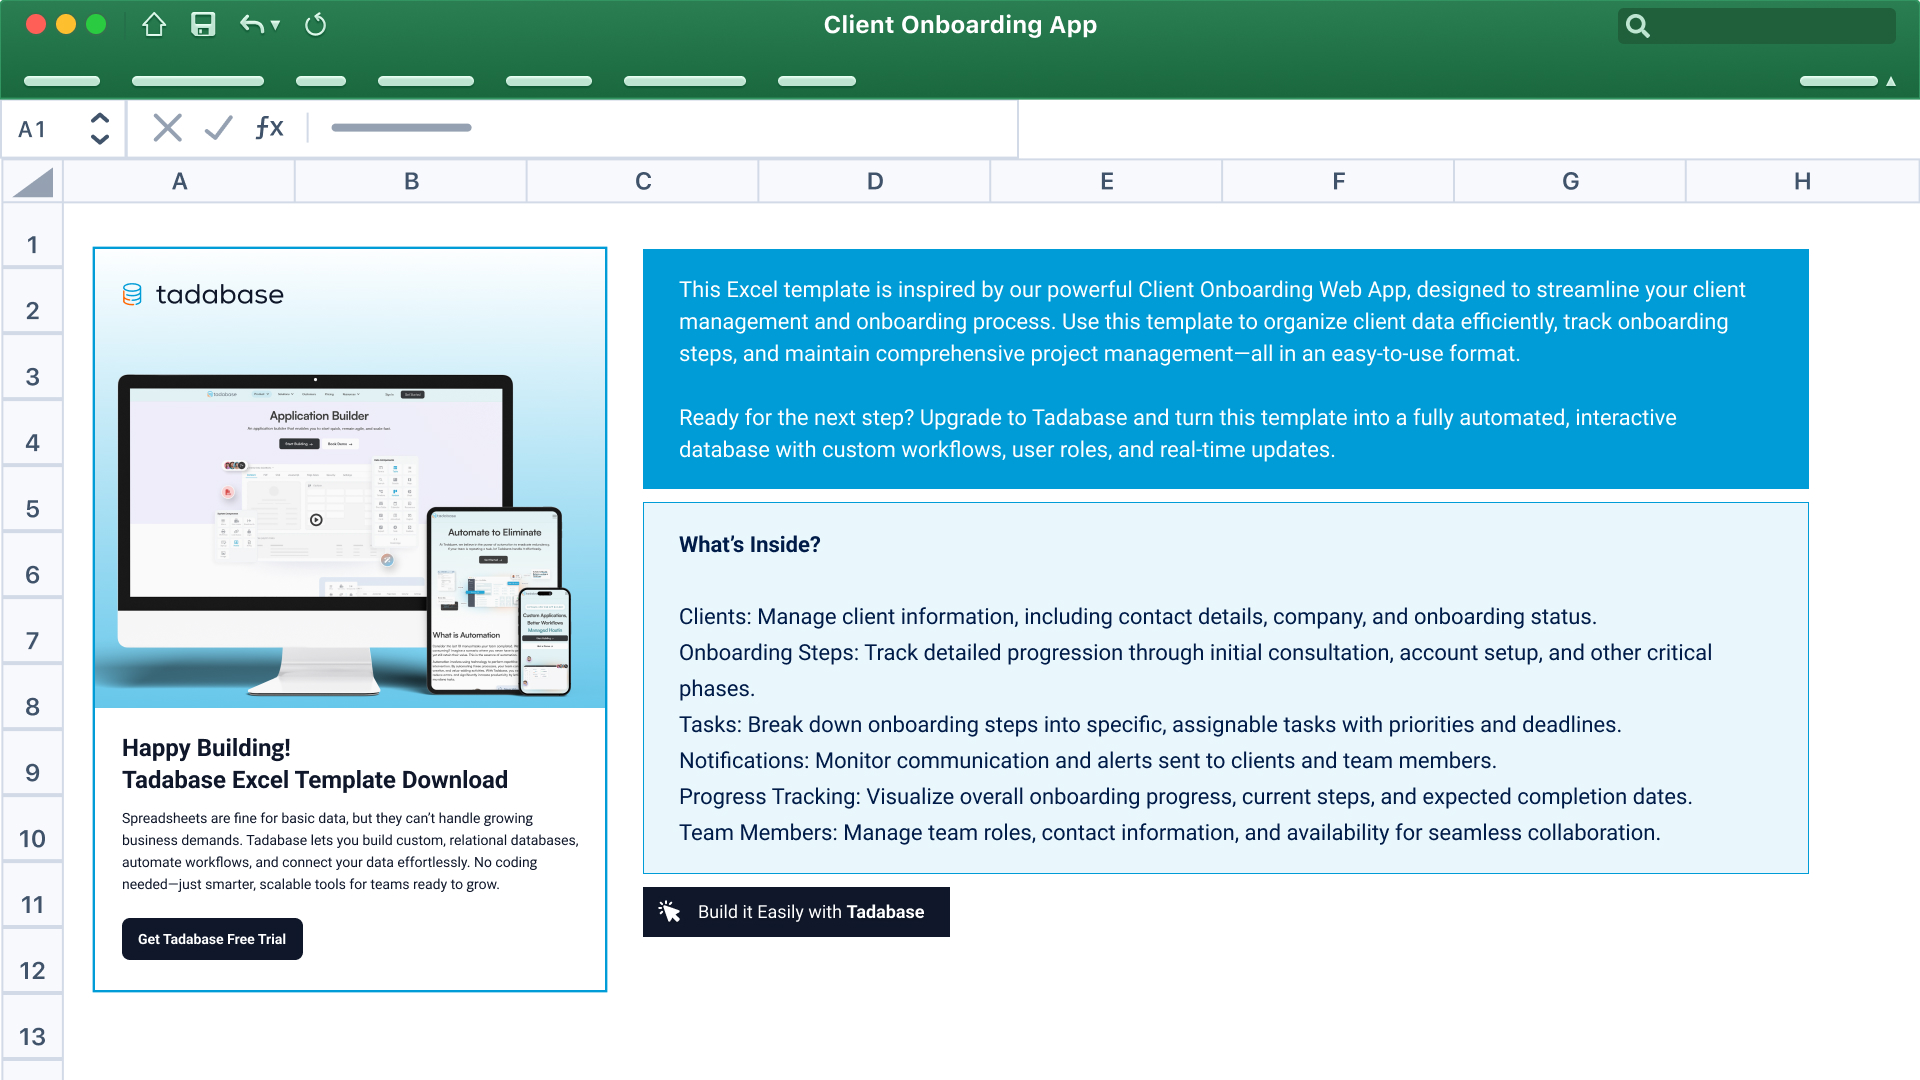Select column B header
Screen dimensions: 1920x1080
pyautogui.click(x=411, y=182)
